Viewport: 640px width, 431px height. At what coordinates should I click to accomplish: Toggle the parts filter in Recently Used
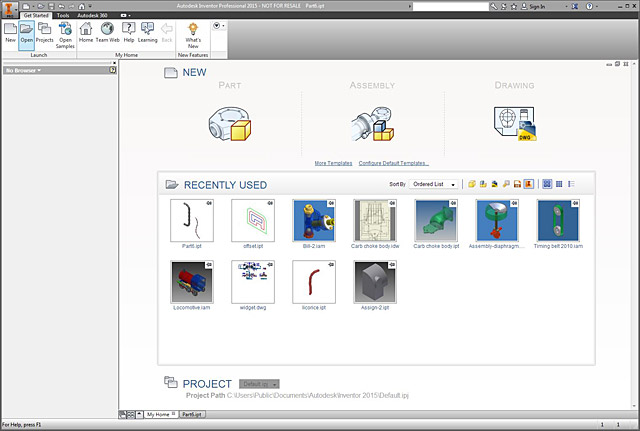tap(472, 184)
